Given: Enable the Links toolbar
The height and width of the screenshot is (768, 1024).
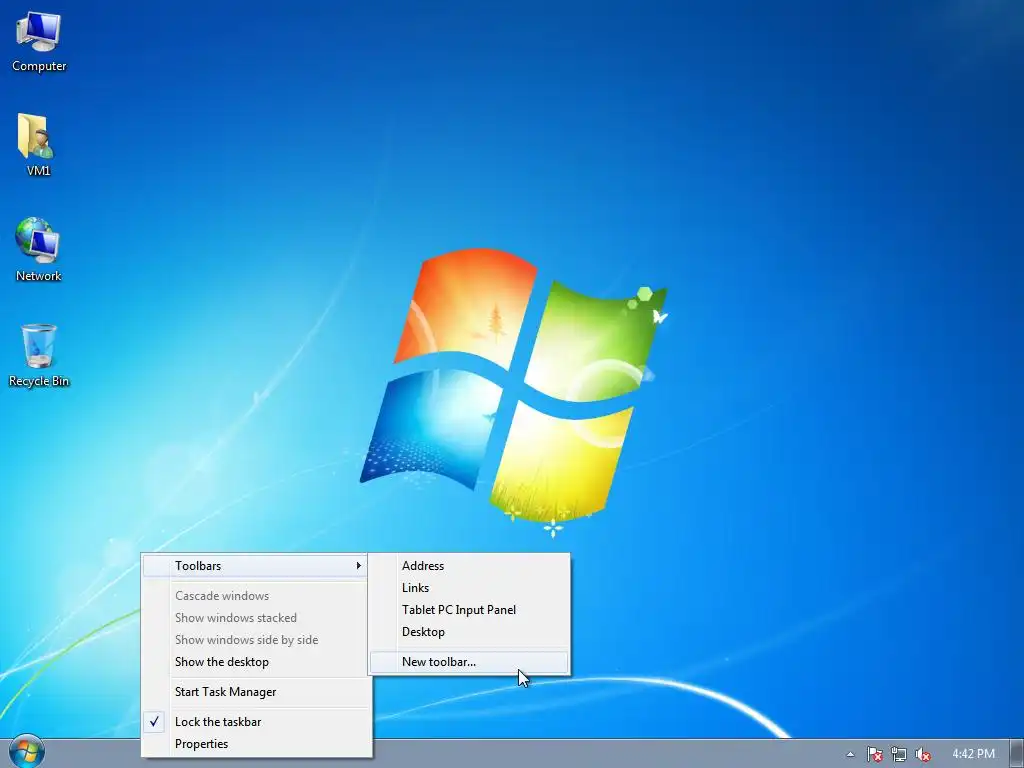Looking at the screenshot, I should coord(469,588).
